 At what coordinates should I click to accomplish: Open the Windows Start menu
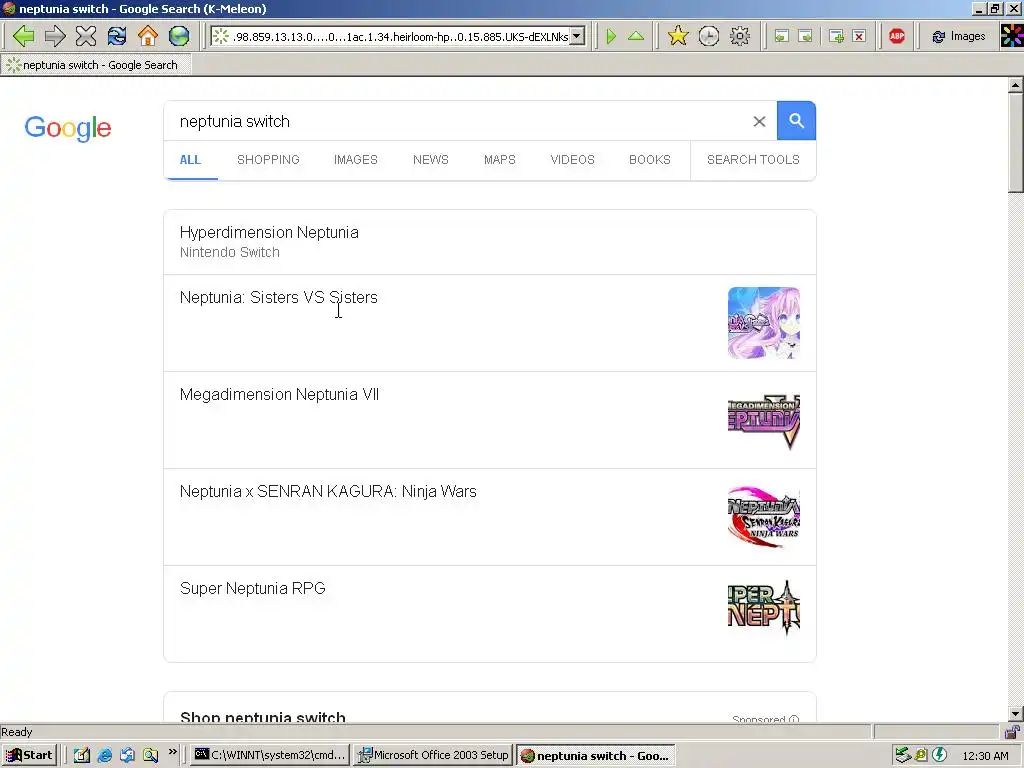point(29,755)
